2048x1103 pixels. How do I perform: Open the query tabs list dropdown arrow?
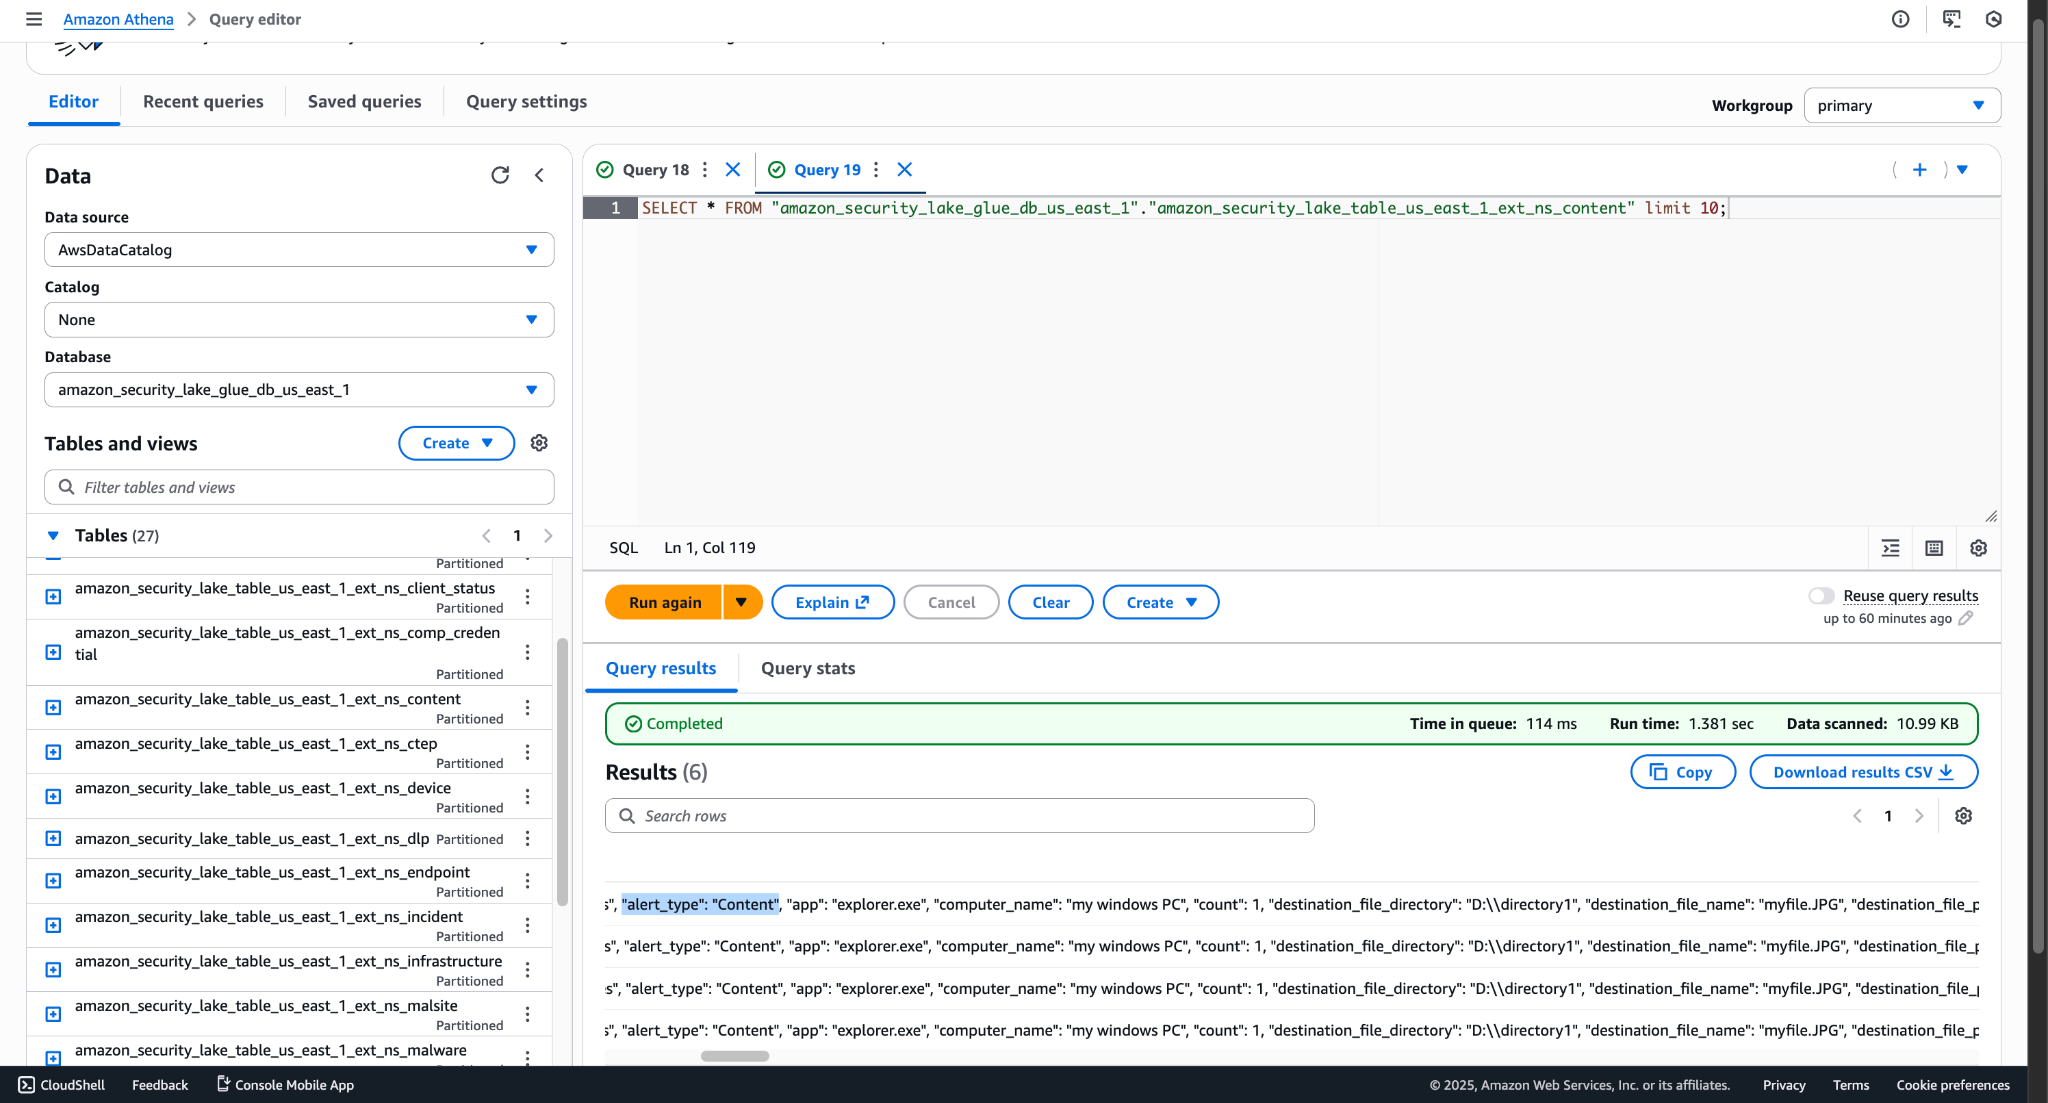pos(1962,170)
